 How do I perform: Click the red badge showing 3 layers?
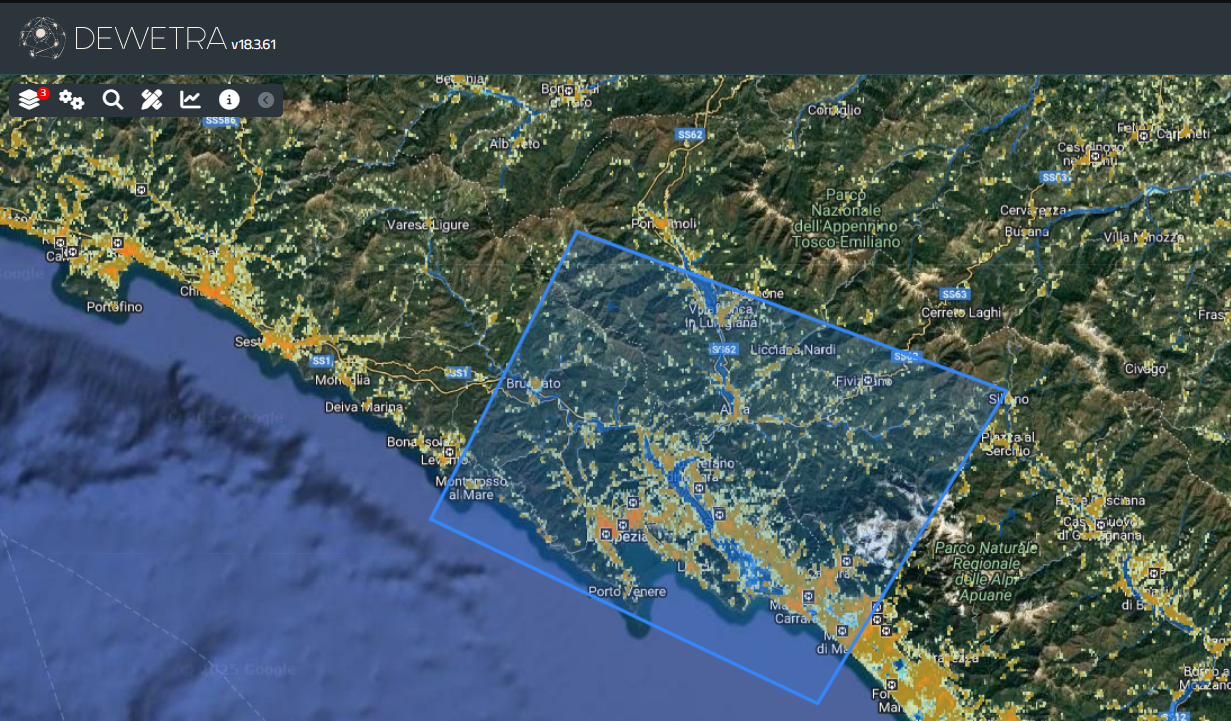pos(43,93)
